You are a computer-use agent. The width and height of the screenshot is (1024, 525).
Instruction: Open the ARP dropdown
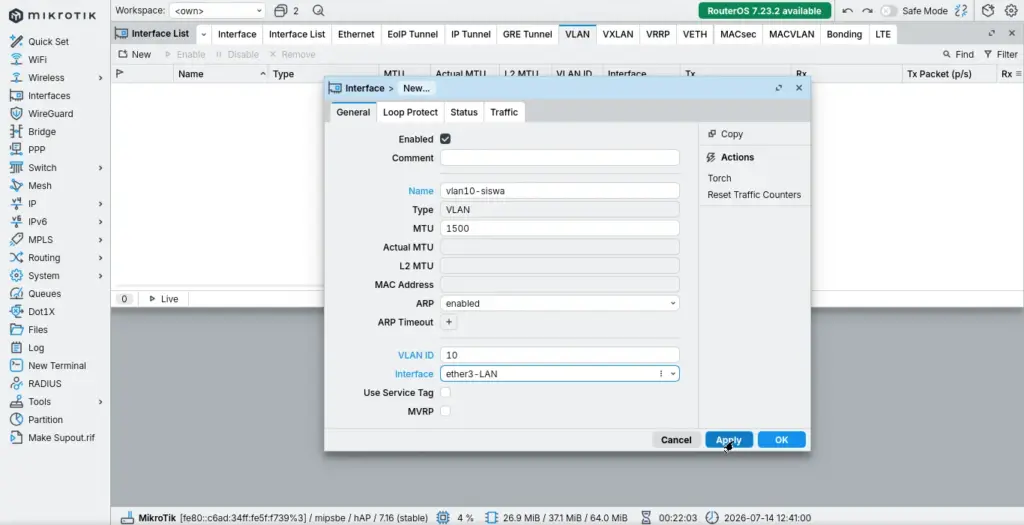coord(560,303)
